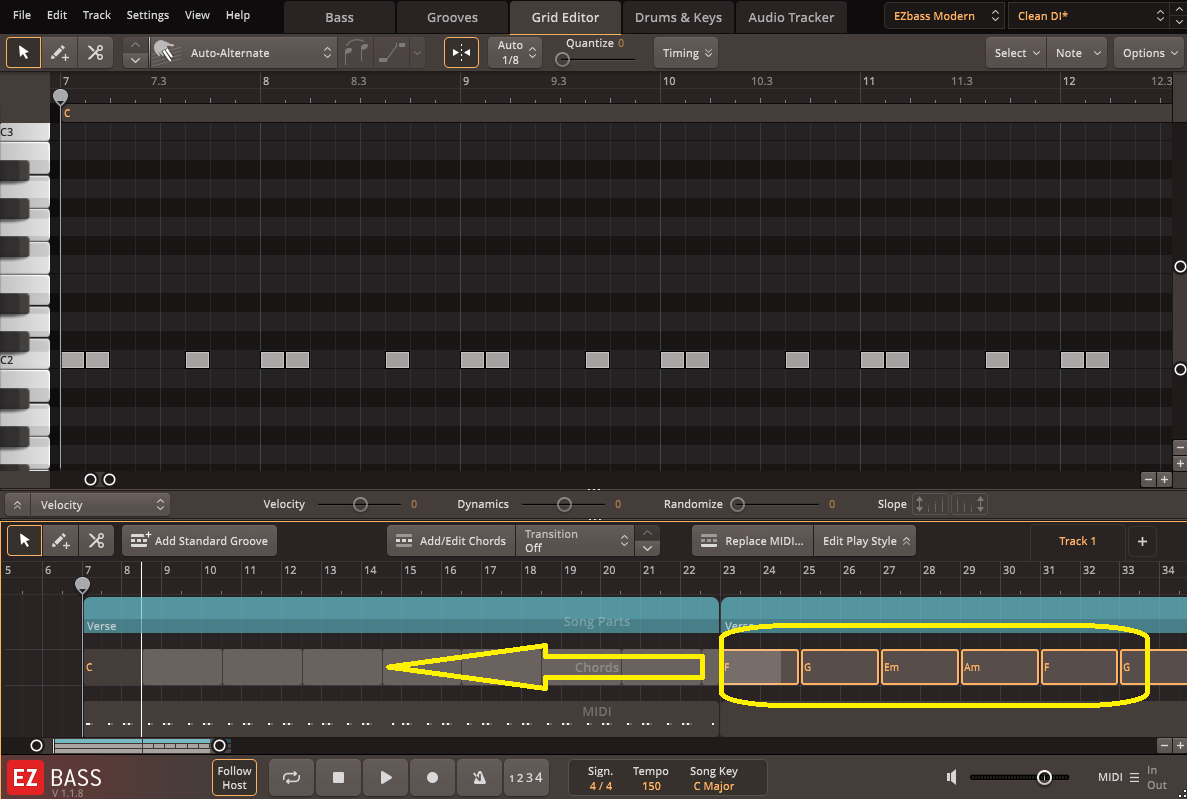Expand the Timing options
This screenshot has width=1187, height=799.
tap(686, 53)
